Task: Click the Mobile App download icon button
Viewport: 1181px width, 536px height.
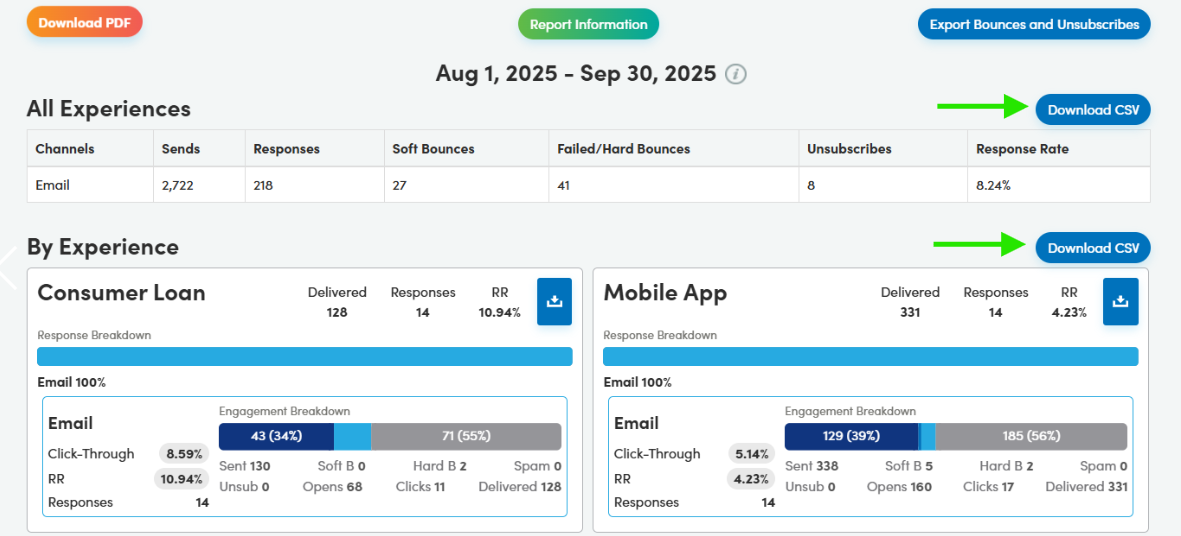Action: coord(1120,301)
